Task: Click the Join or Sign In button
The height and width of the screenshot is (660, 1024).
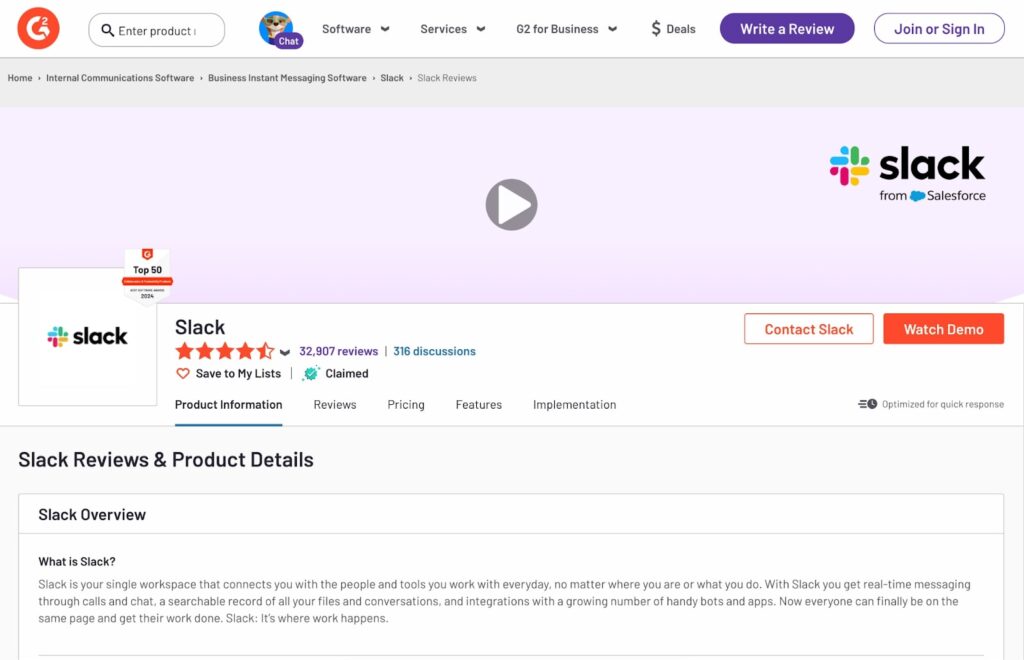Action: coord(939,29)
